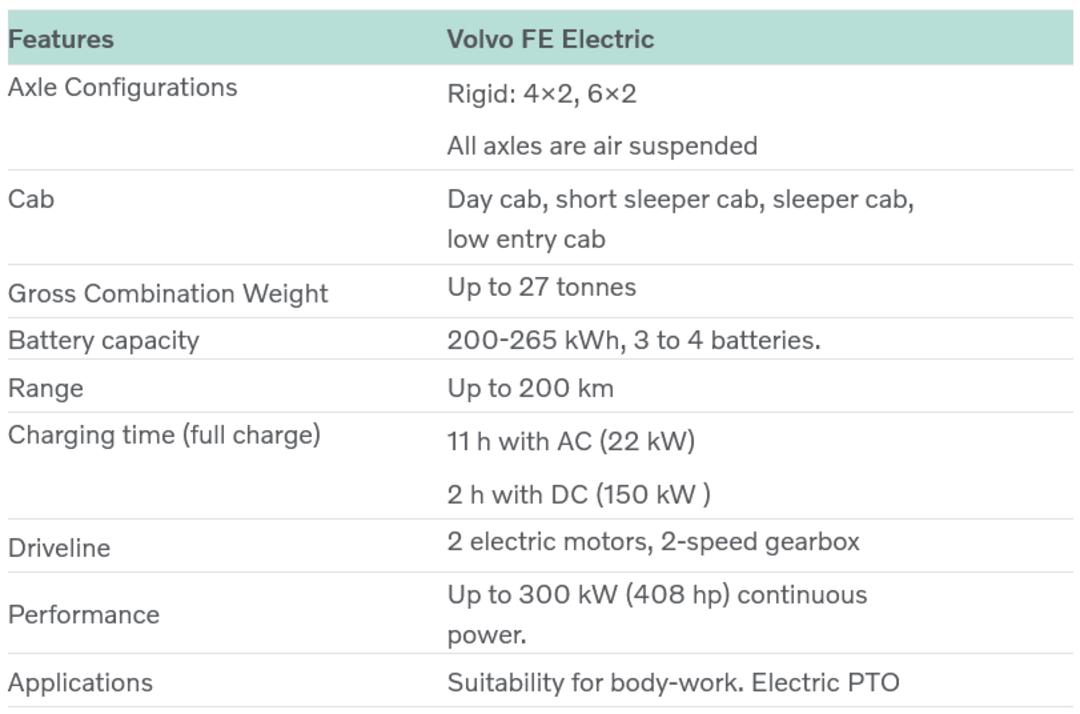Click the Up to 27 tonnes value
The height and width of the screenshot is (714, 1080).
541,287
